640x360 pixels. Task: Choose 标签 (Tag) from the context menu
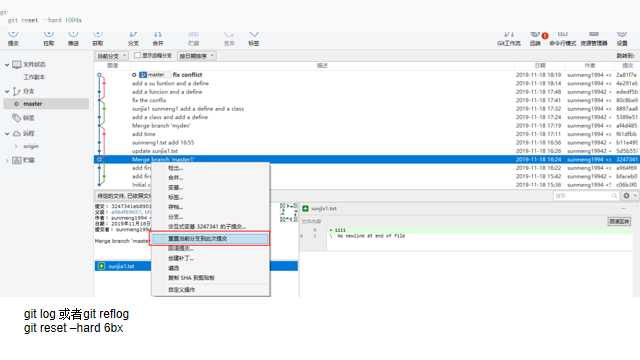pos(210,197)
